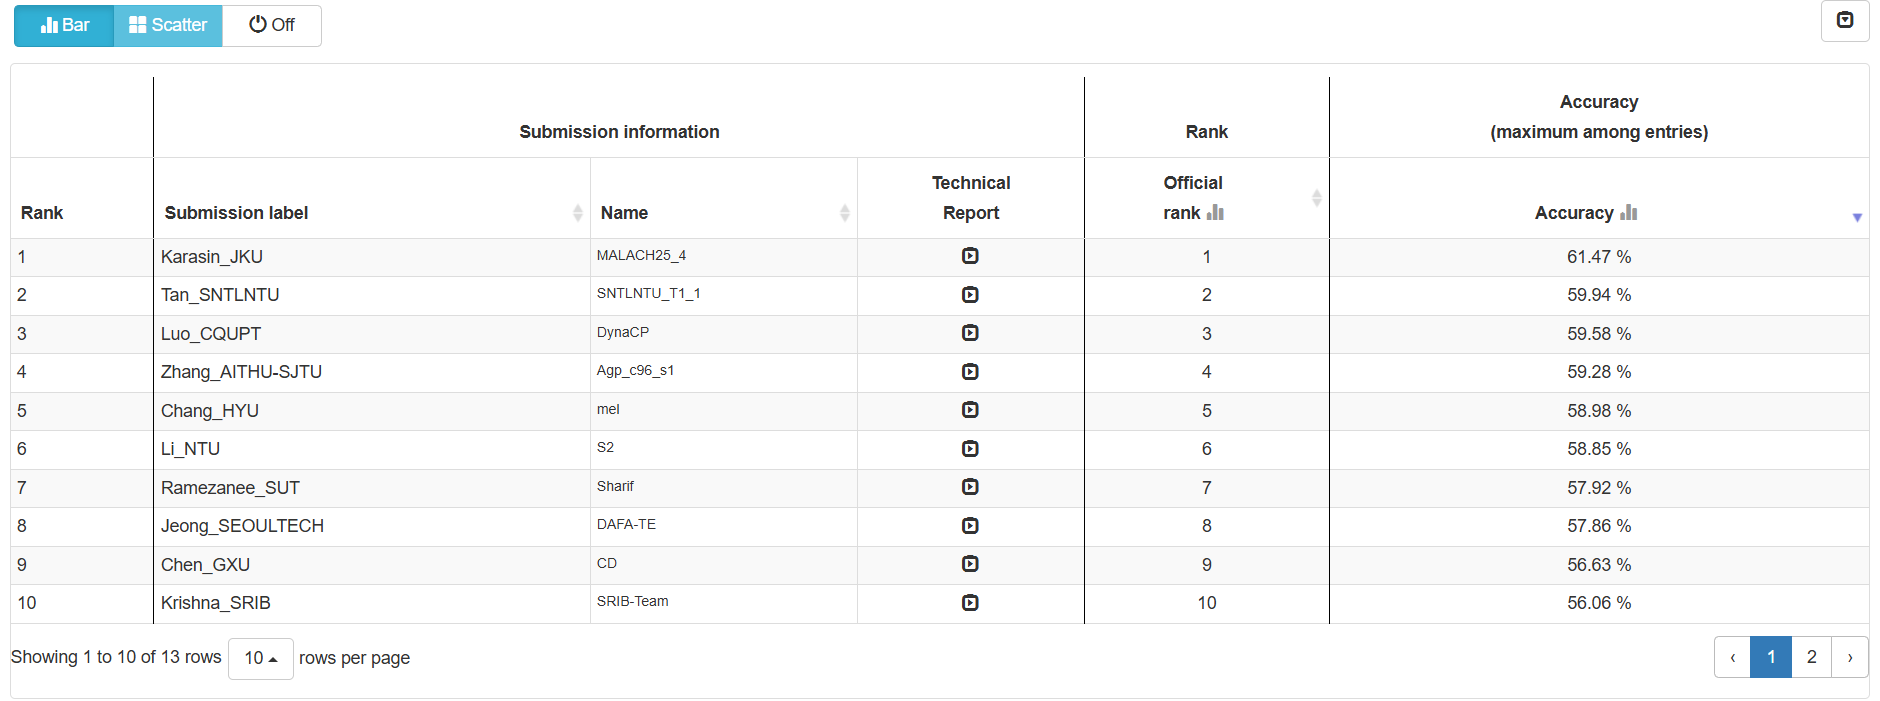Open technical report icon for Karasin_JKU
1880x701 pixels.
coord(970,256)
